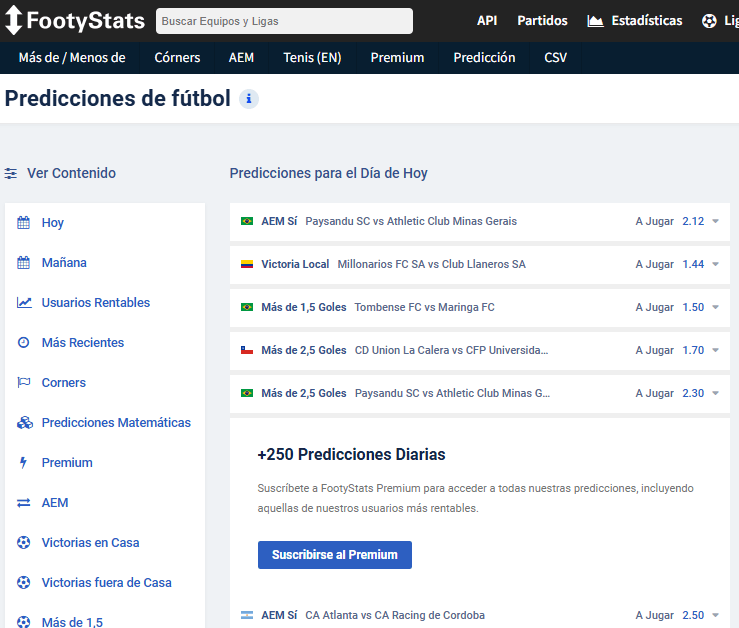
Task: Open the AEM menu in navigation bar
Action: 241,58
